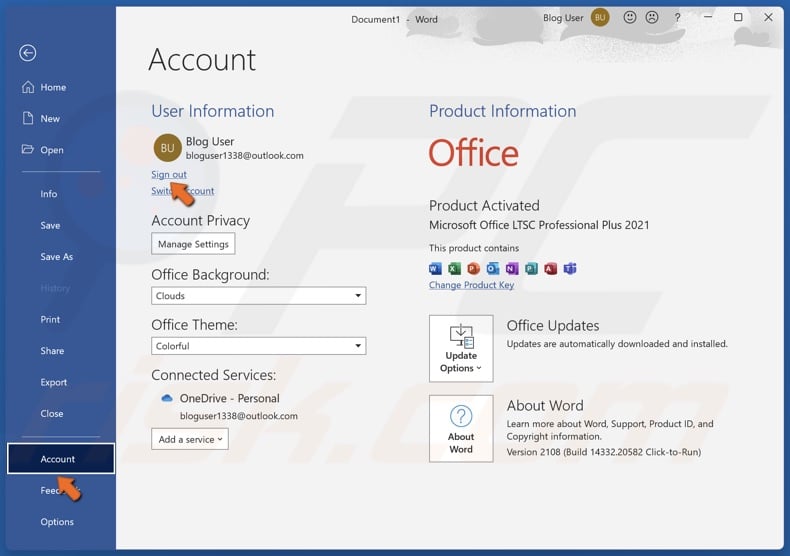Send a smile feedback face icon

[x=629, y=18]
